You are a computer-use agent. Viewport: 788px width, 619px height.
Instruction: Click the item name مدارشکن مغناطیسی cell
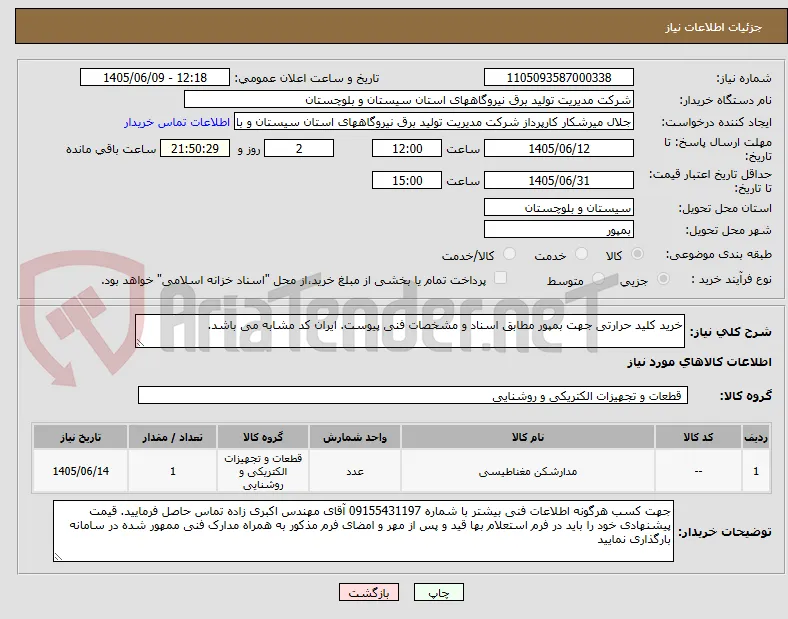click(x=528, y=471)
